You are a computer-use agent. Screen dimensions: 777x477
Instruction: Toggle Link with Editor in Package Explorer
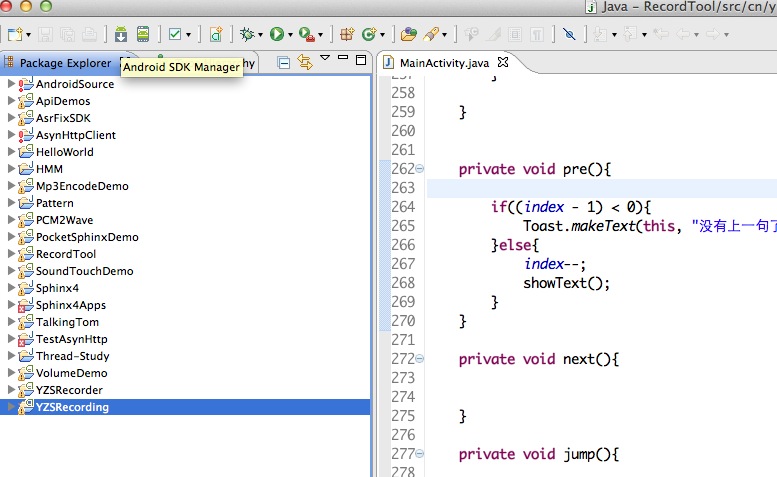[305, 62]
